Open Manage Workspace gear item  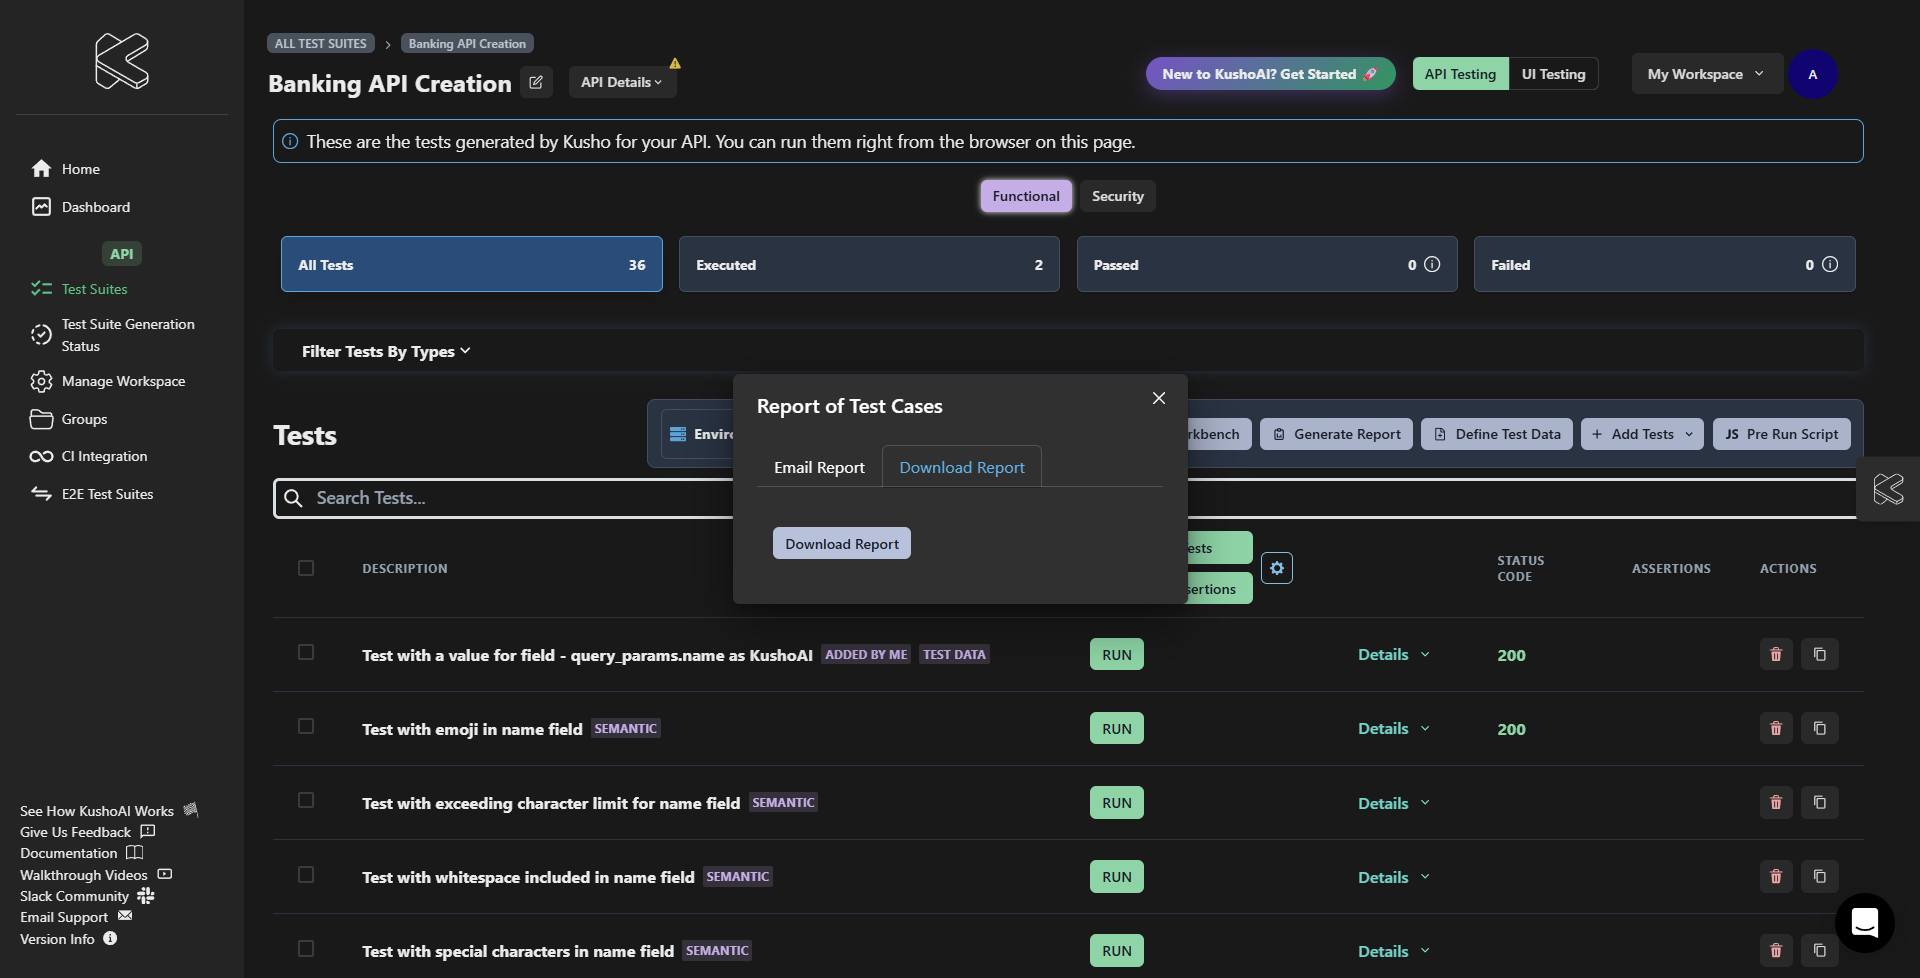coord(108,381)
